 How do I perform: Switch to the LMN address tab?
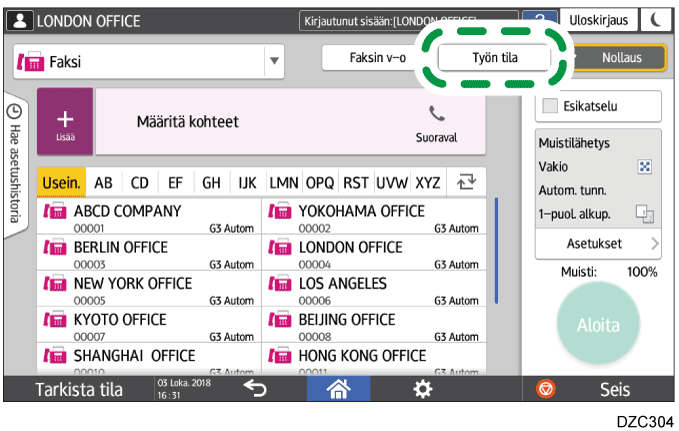pos(285,182)
